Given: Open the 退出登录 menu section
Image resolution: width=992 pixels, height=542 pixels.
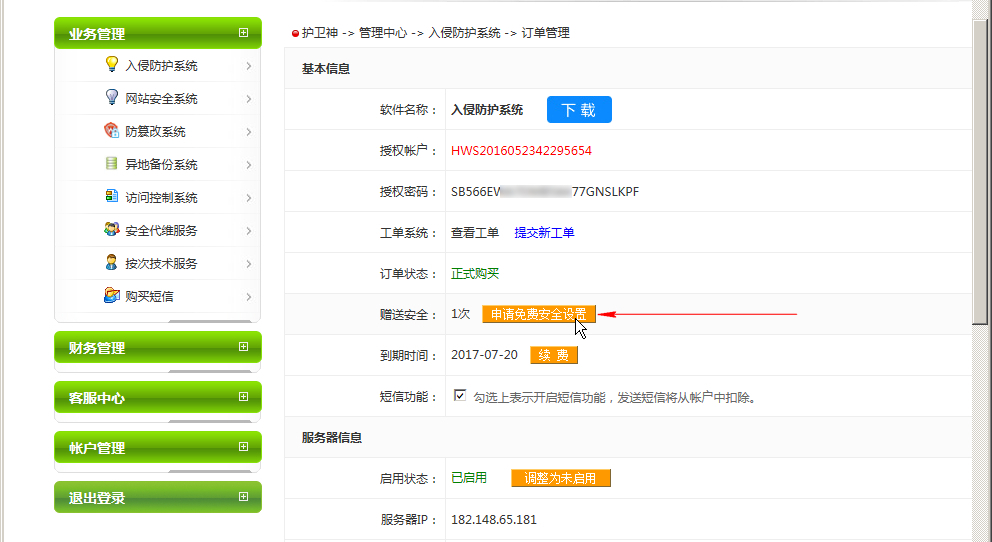Looking at the screenshot, I should click(x=157, y=497).
